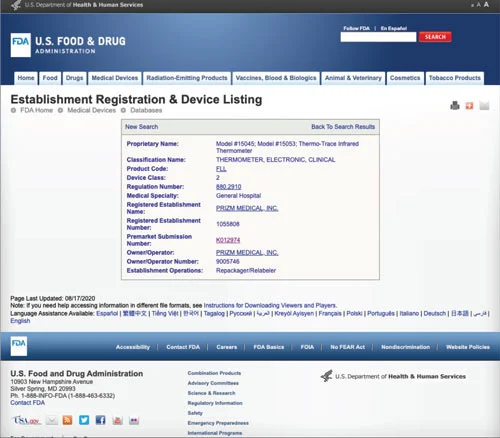500x438 pixels.
Task: Open Radiation-Emitting Products tab
Action: (x=187, y=78)
